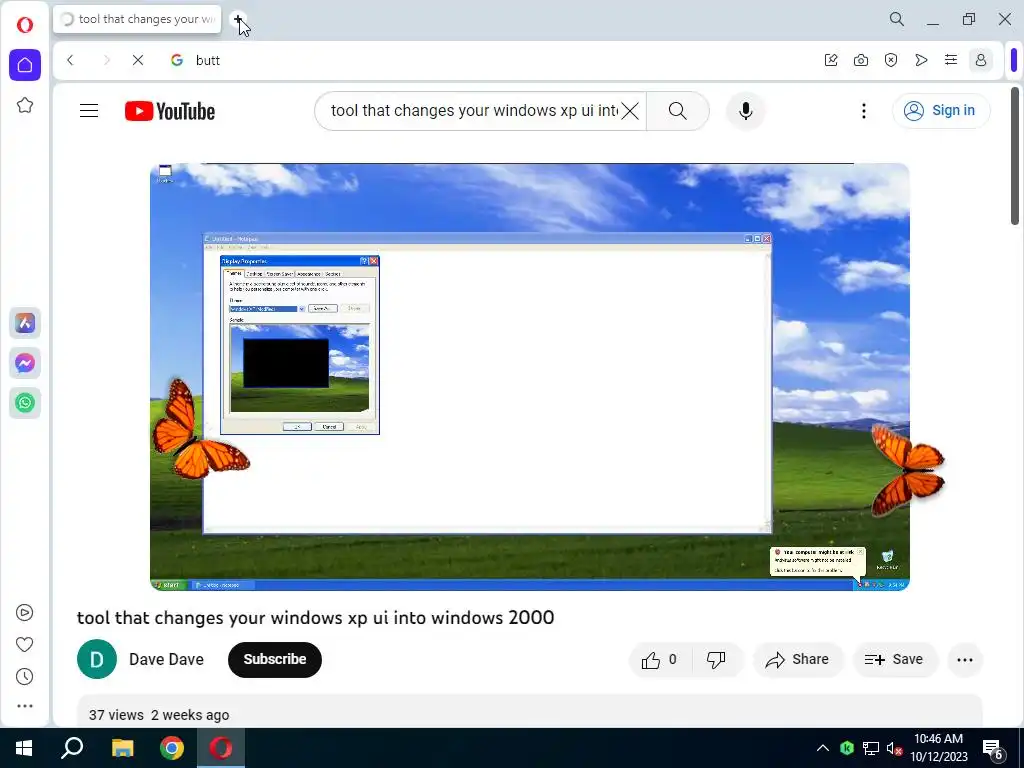Viewport: 1024px width, 768px height.
Task: Like this video
Action: (660, 660)
